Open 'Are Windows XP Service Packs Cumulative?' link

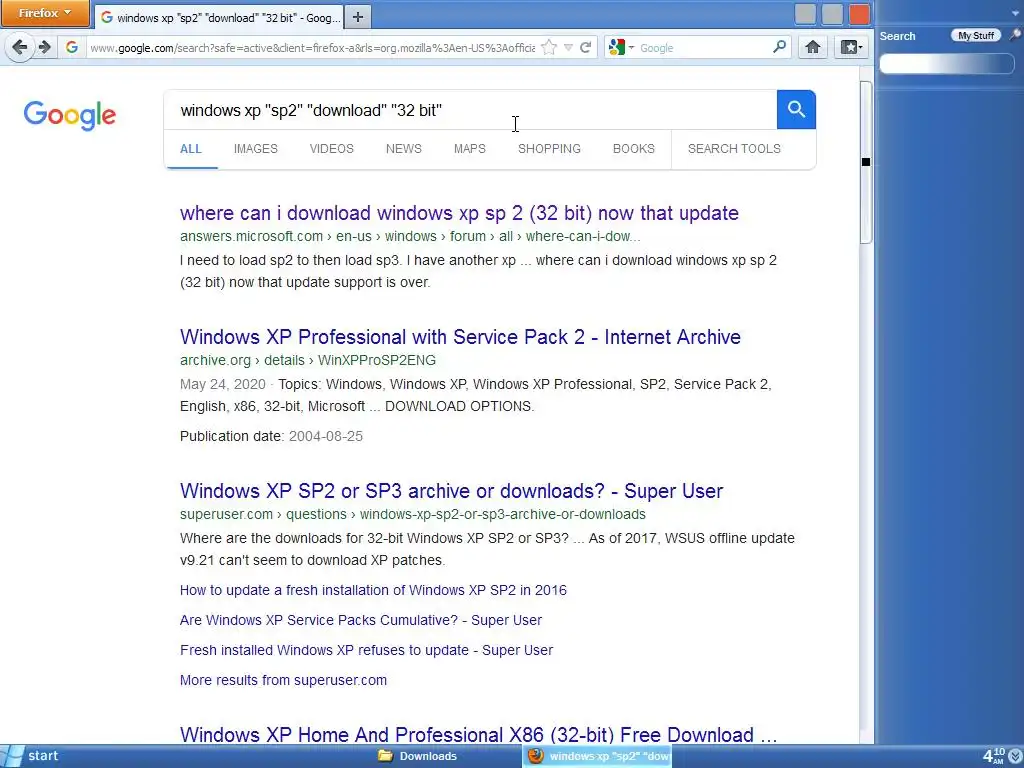coord(360,620)
